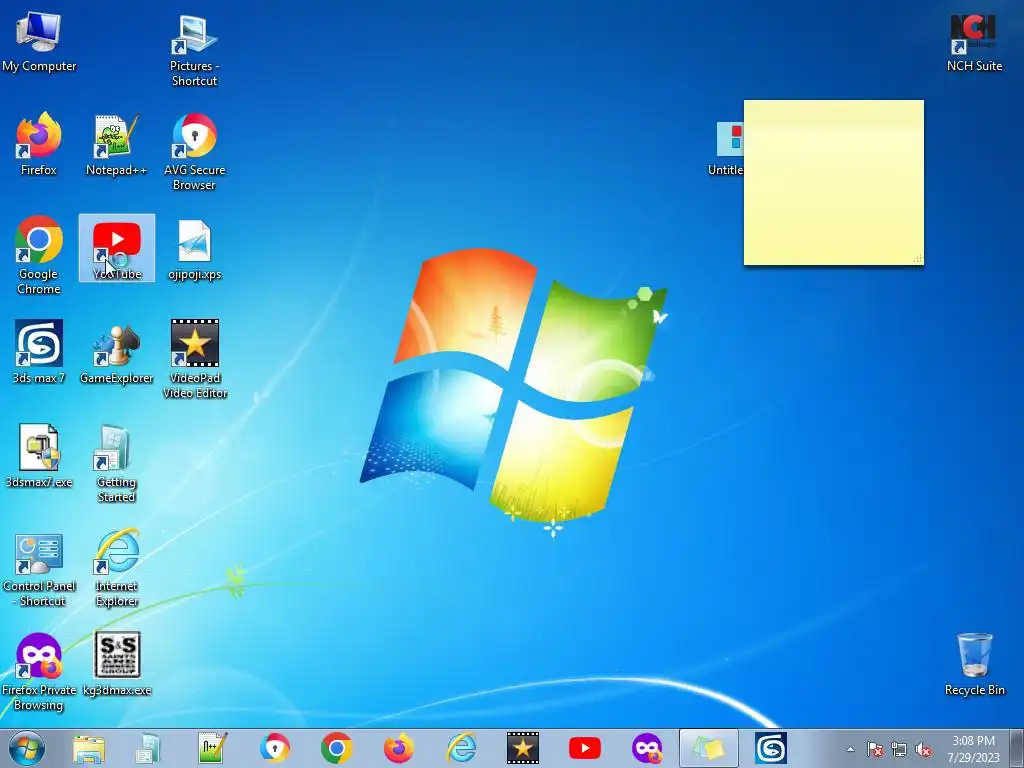This screenshot has height=768, width=1024.
Task: Open Notepad++ from the taskbar
Action: [213, 748]
